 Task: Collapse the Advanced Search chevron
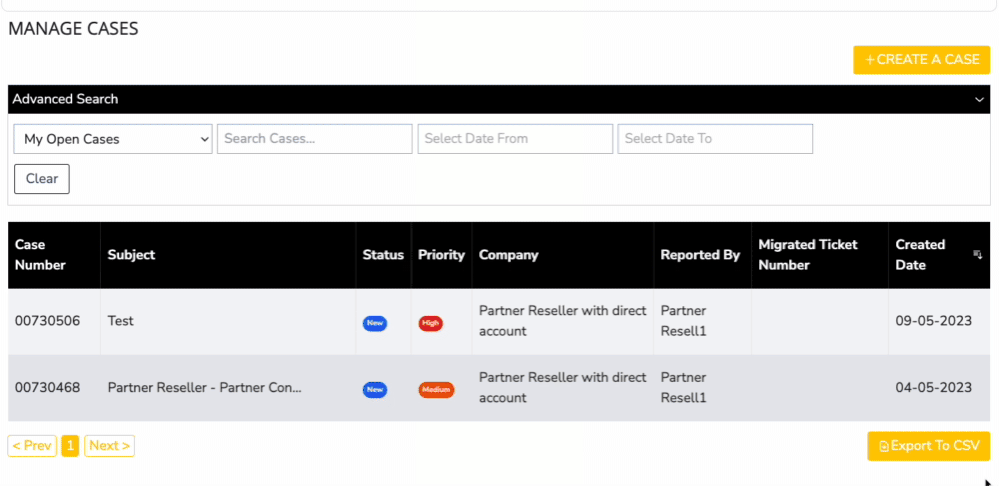point(979,99)
